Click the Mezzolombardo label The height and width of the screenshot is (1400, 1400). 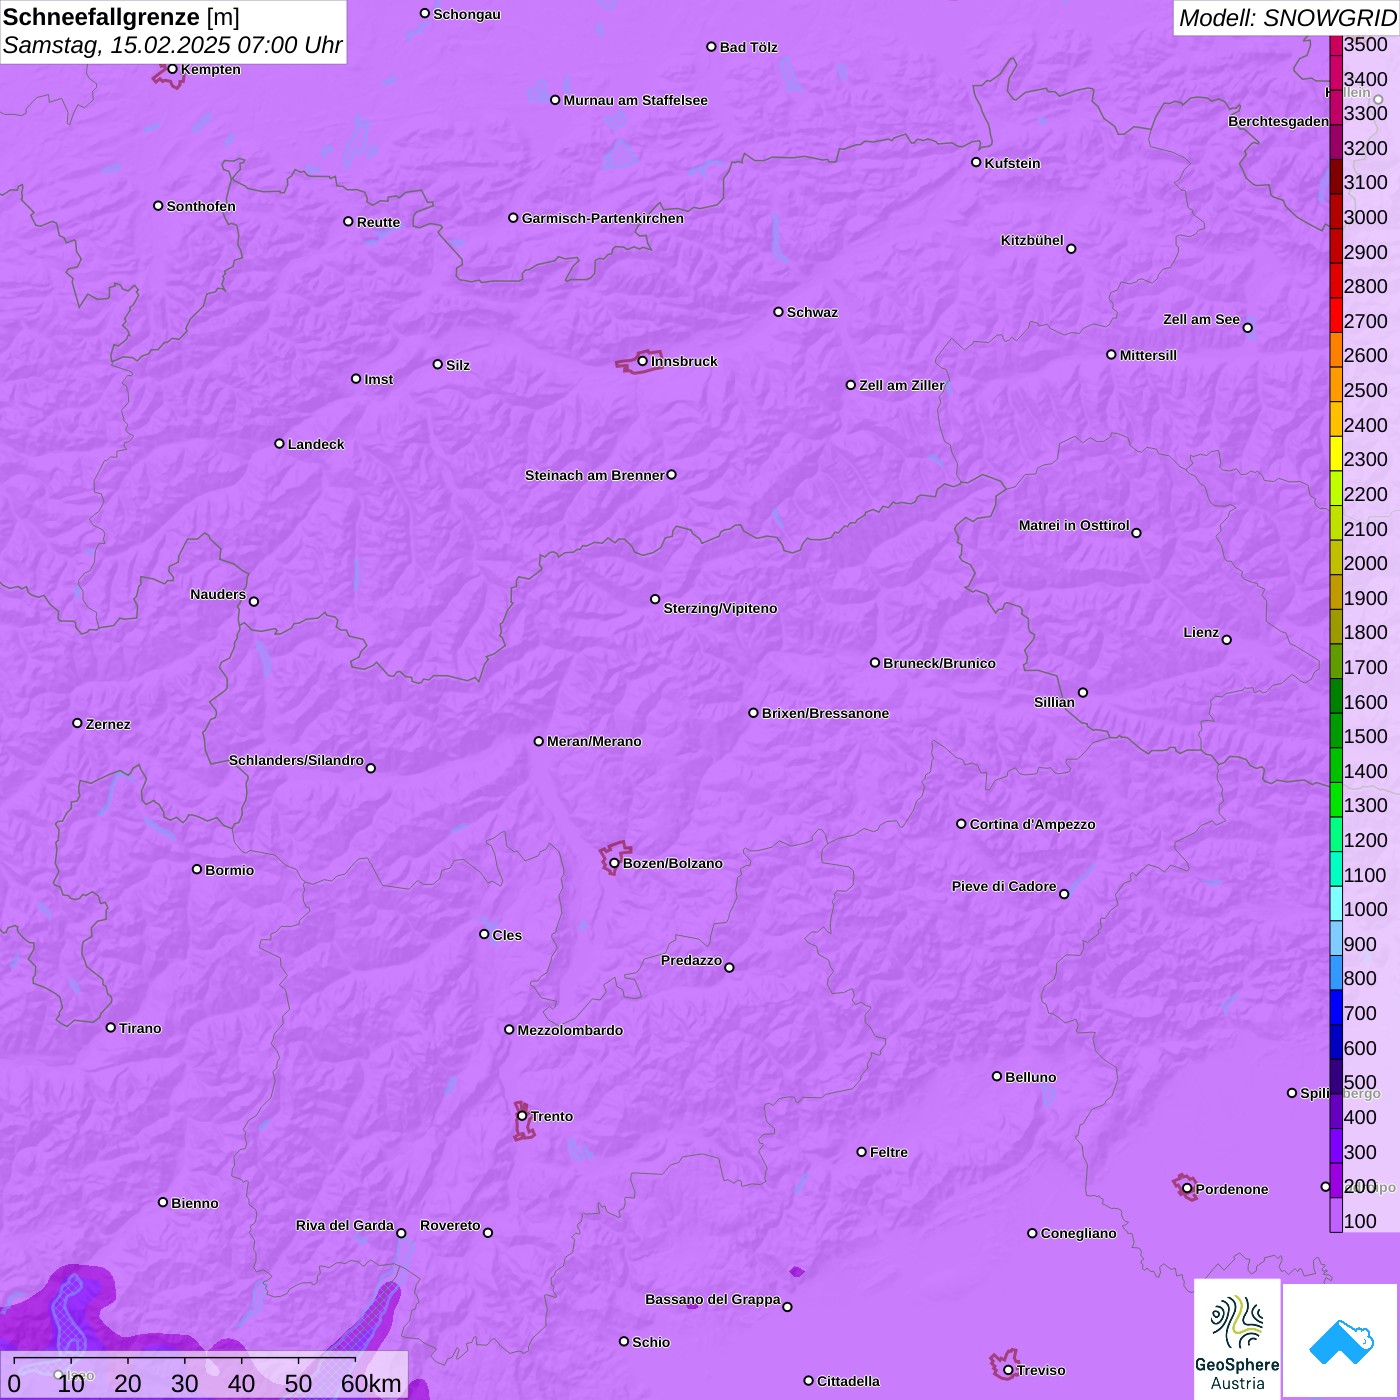coord(570,1030)
